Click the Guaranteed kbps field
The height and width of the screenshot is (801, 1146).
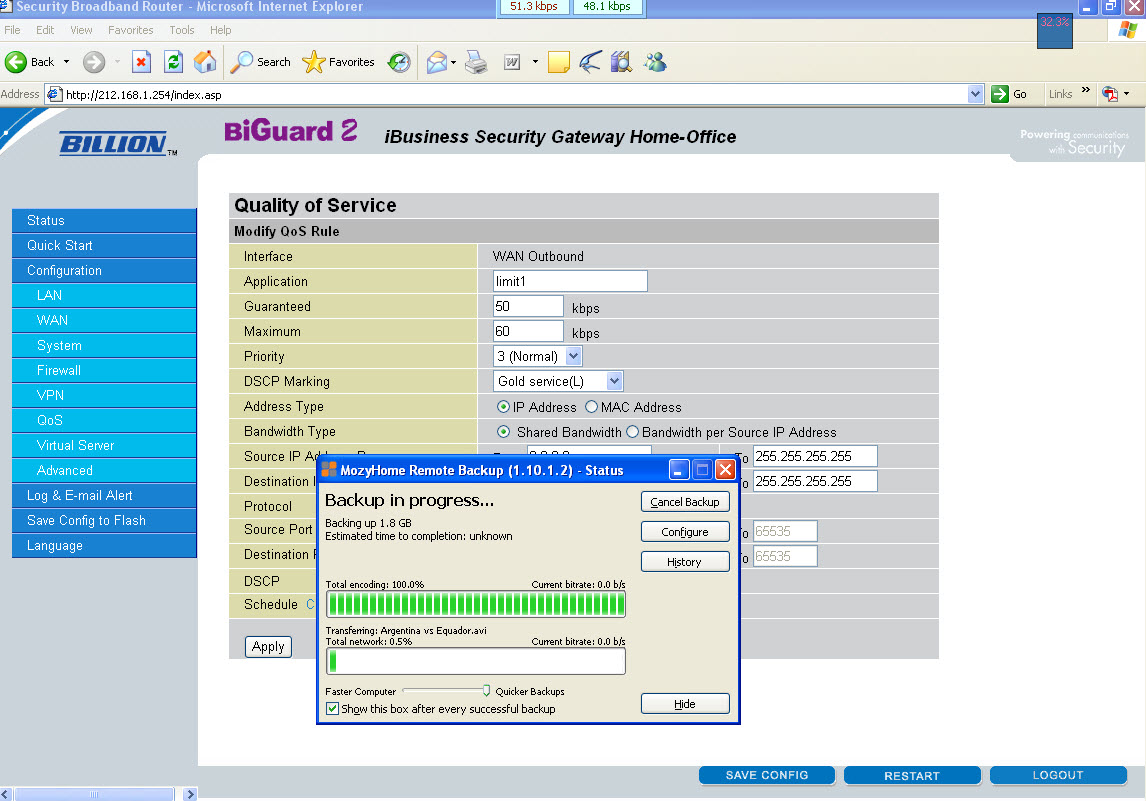(528, 306)
